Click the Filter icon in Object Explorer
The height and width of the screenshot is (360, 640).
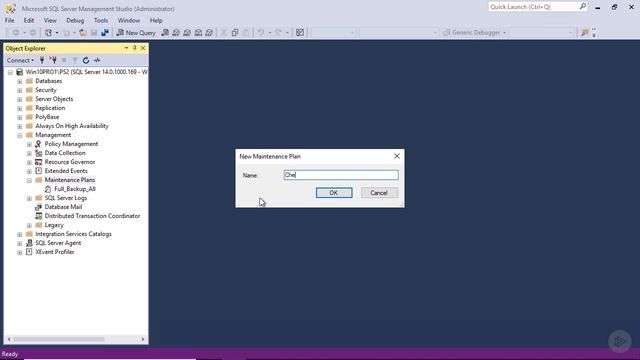click(x=75, y=60)
